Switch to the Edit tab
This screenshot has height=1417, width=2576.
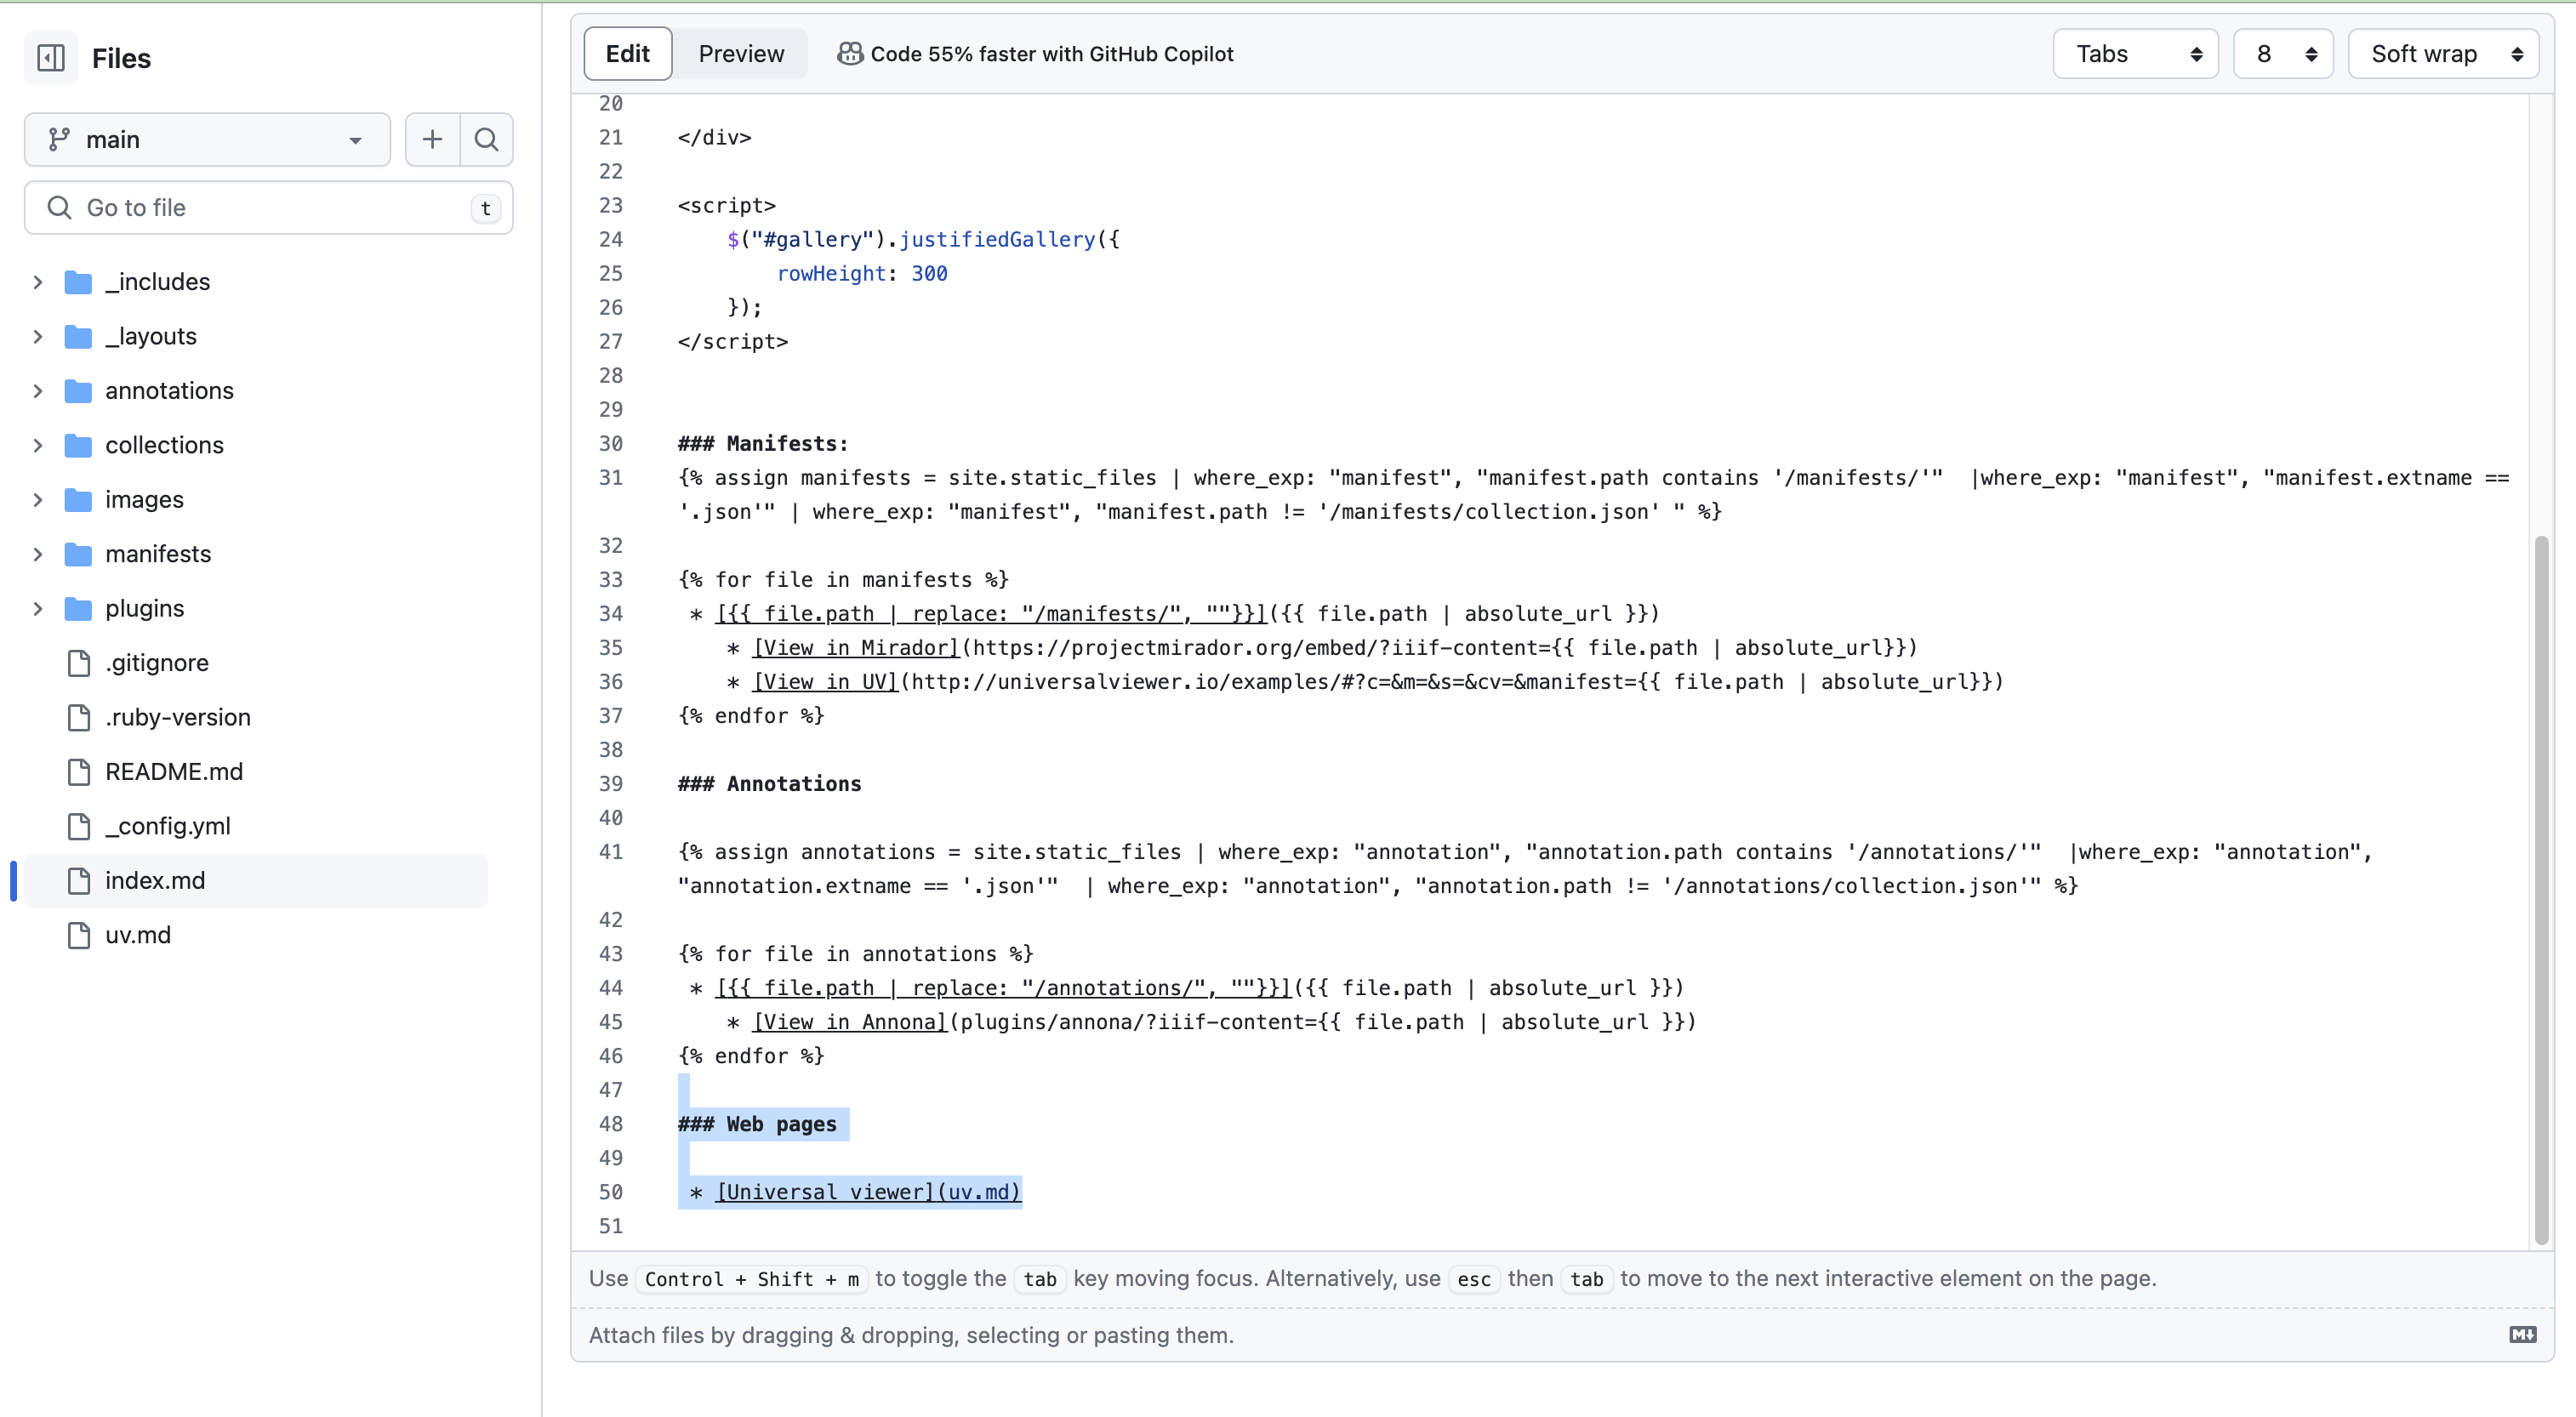(627, 54)
